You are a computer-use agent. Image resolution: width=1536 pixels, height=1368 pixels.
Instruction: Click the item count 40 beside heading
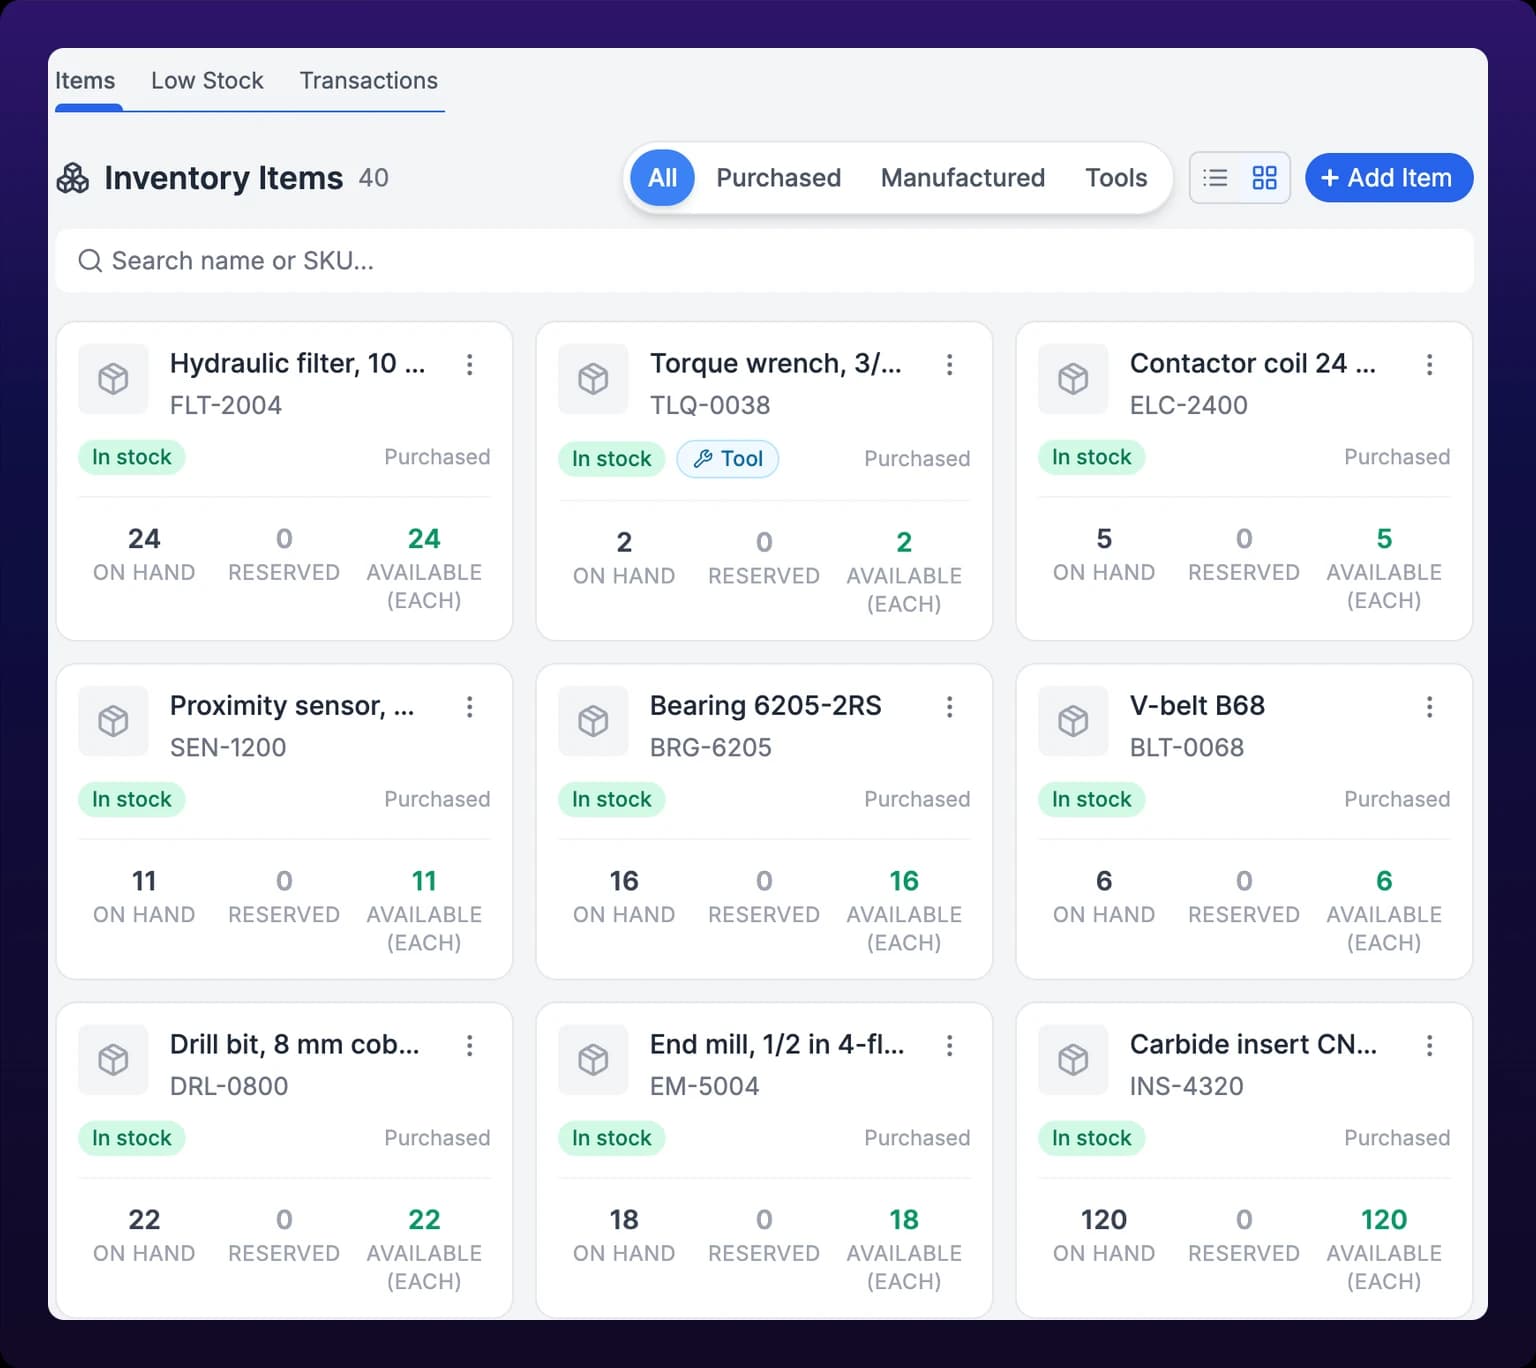click(374, 178)
